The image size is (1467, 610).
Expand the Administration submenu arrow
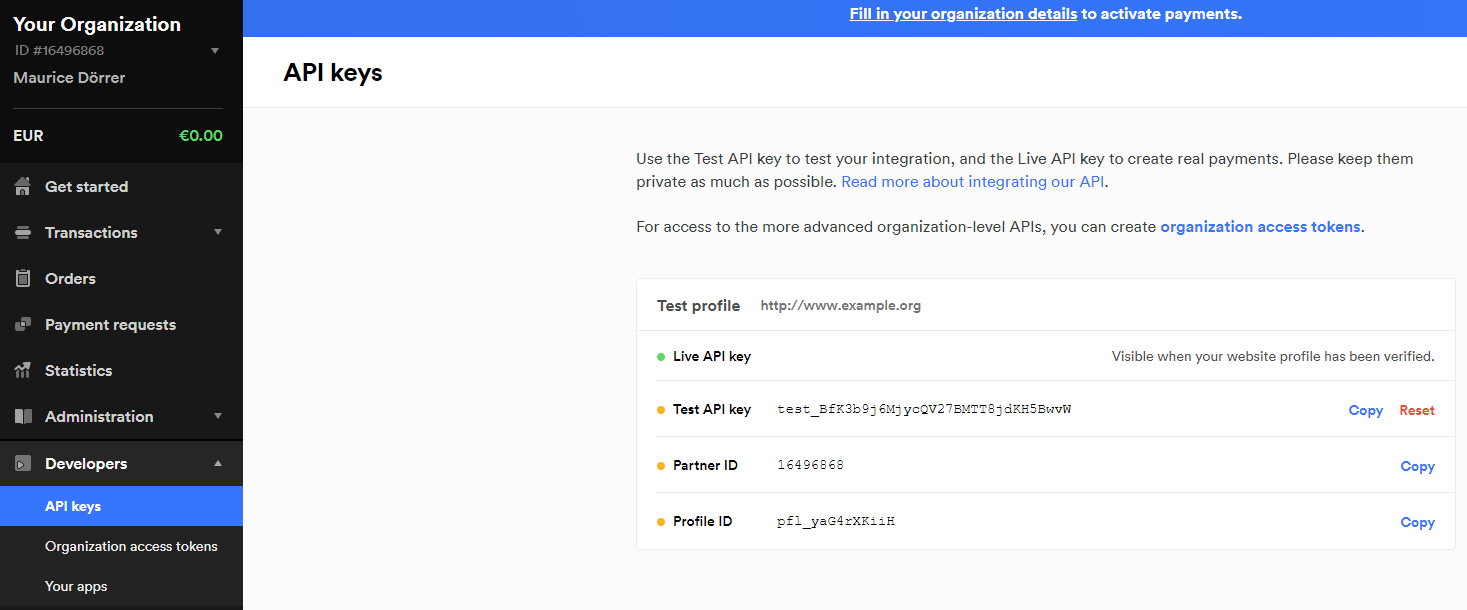[217, 416]
